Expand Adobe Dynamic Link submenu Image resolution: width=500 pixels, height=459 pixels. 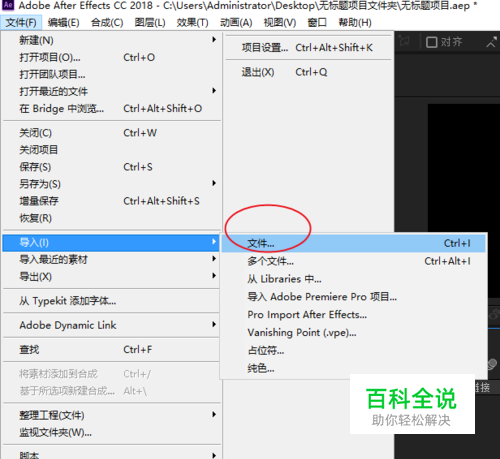[112, 325]
